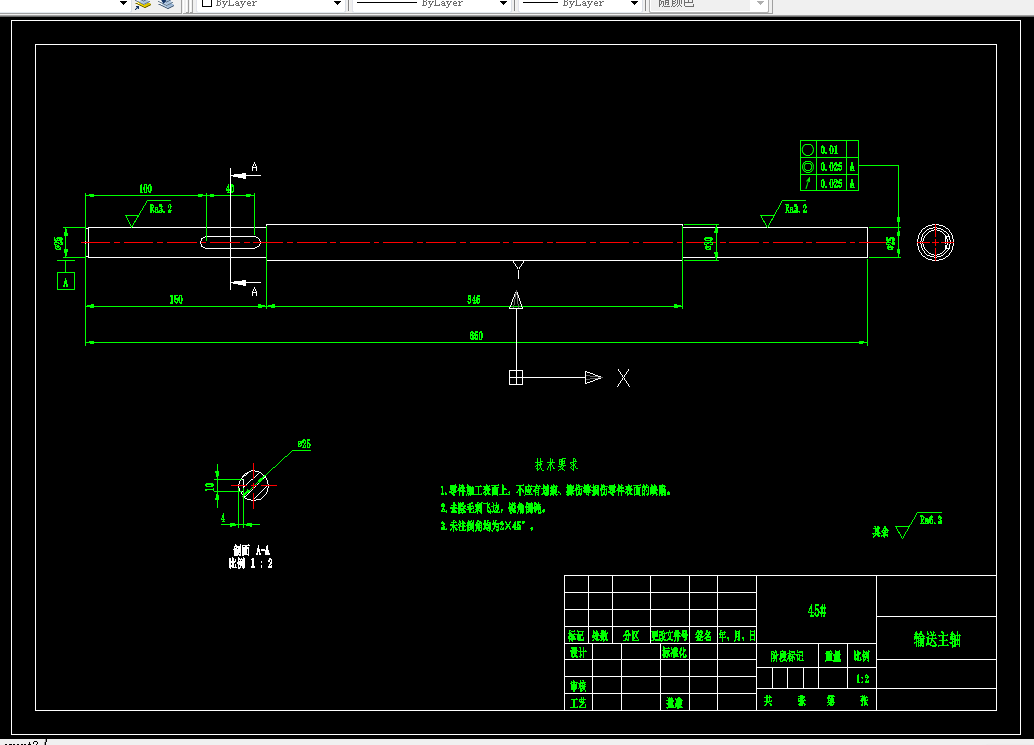Image resolution: width=1034 pixels, height=745 pixels.
Task: Select the datum A box under the shaft end
Action: point(65,282)
